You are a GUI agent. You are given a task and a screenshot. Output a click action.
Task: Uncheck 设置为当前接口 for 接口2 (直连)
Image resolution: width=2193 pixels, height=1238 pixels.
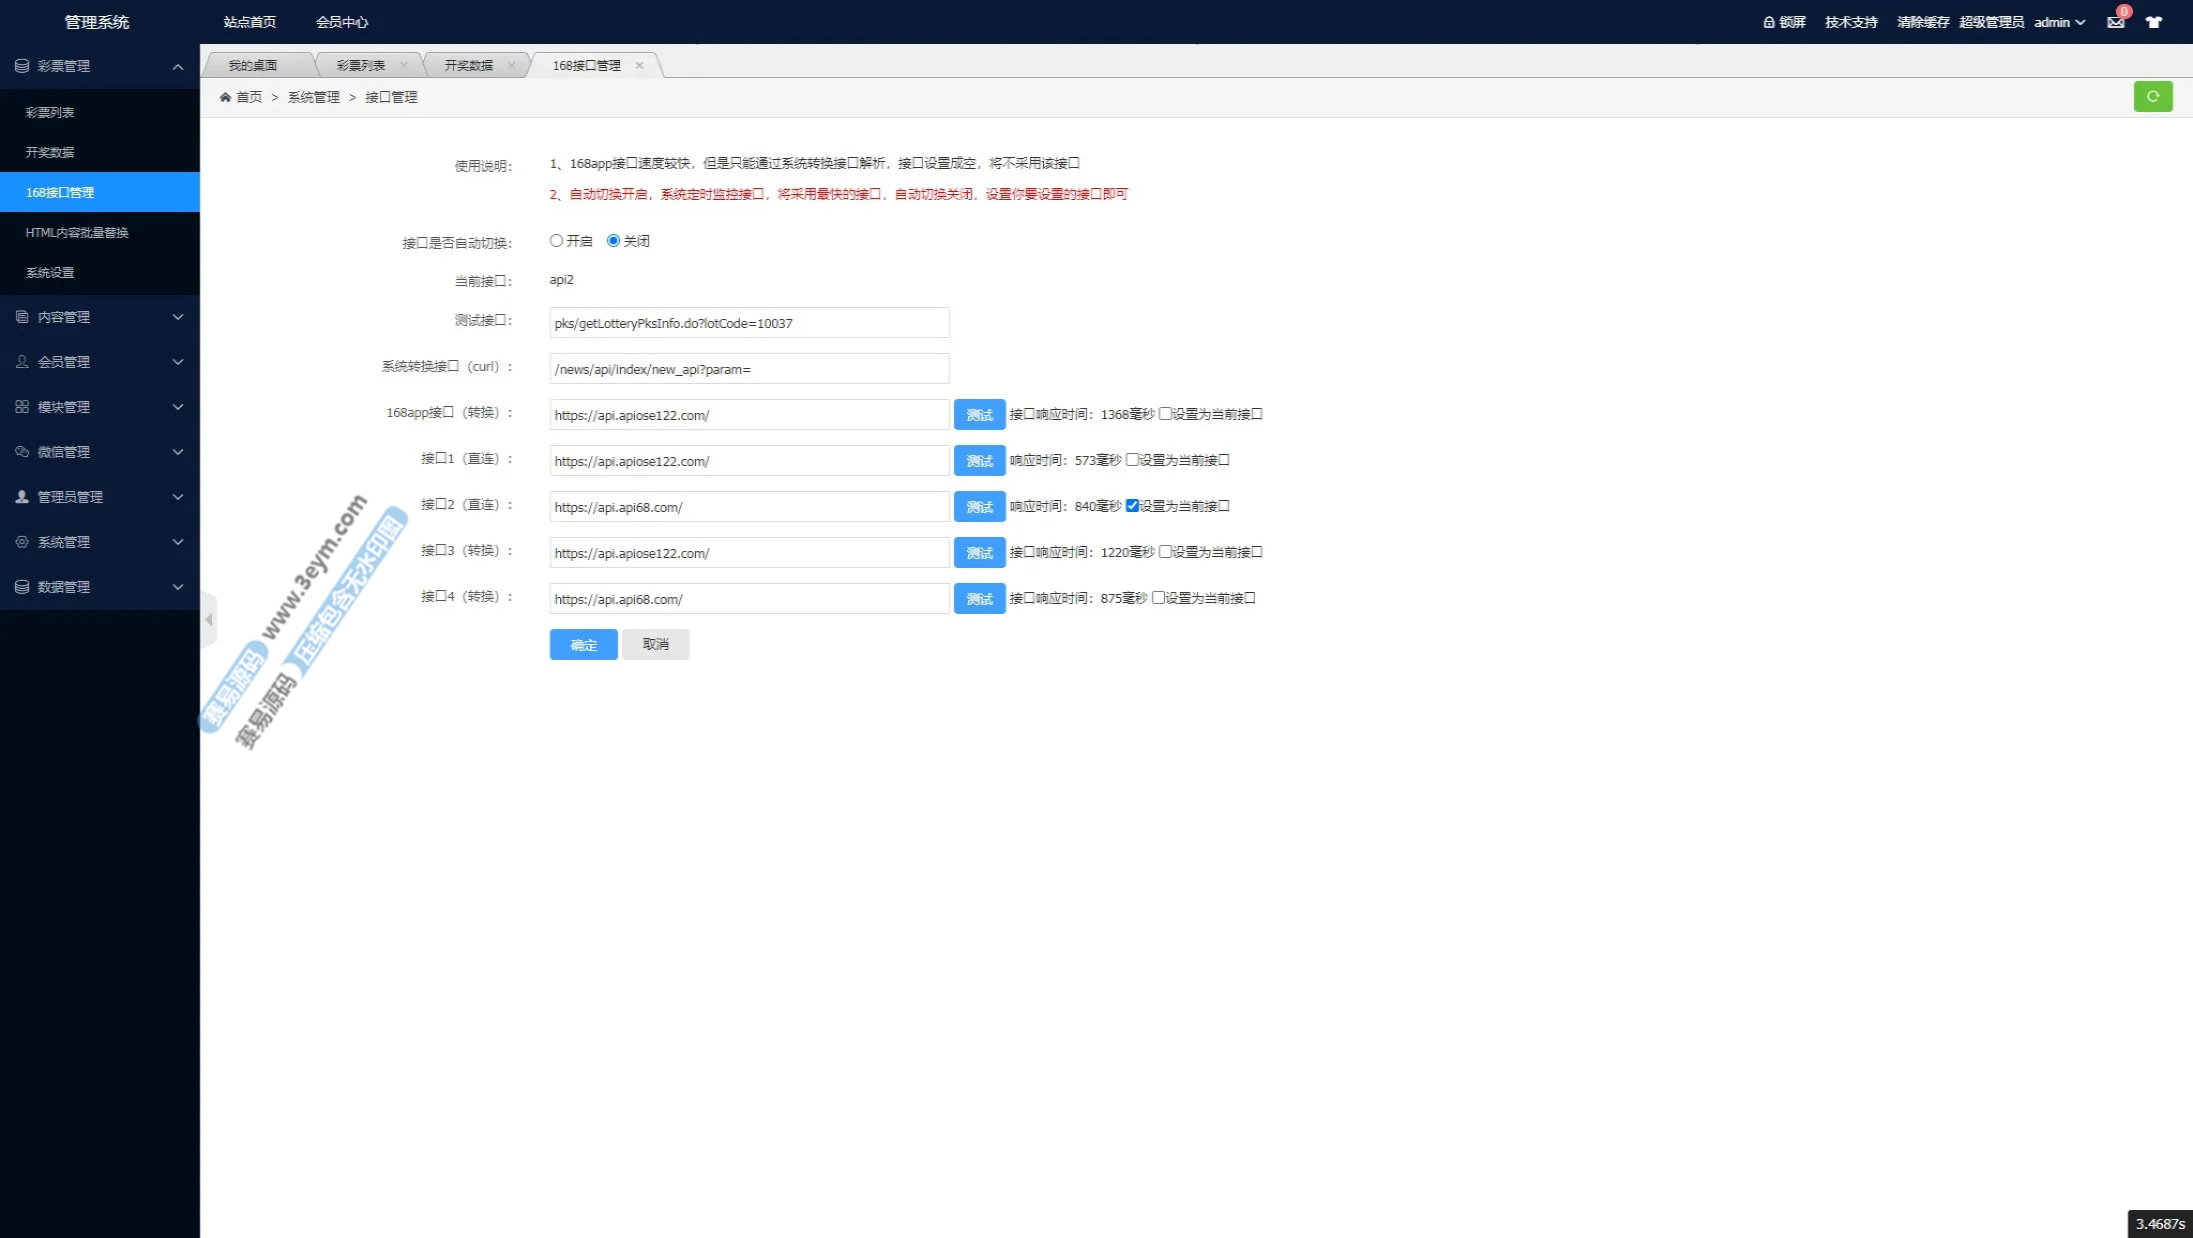click(1132, 506)
